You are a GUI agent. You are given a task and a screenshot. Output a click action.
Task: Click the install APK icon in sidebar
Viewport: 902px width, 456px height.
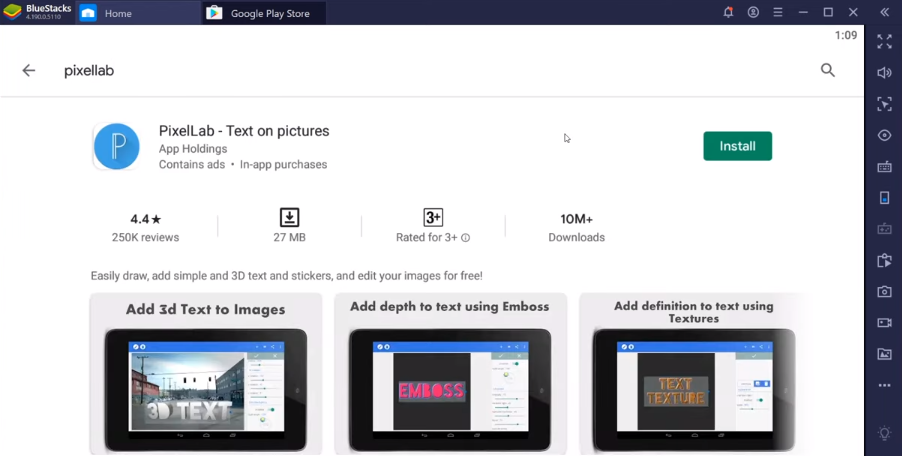click(x=884, y=260)
